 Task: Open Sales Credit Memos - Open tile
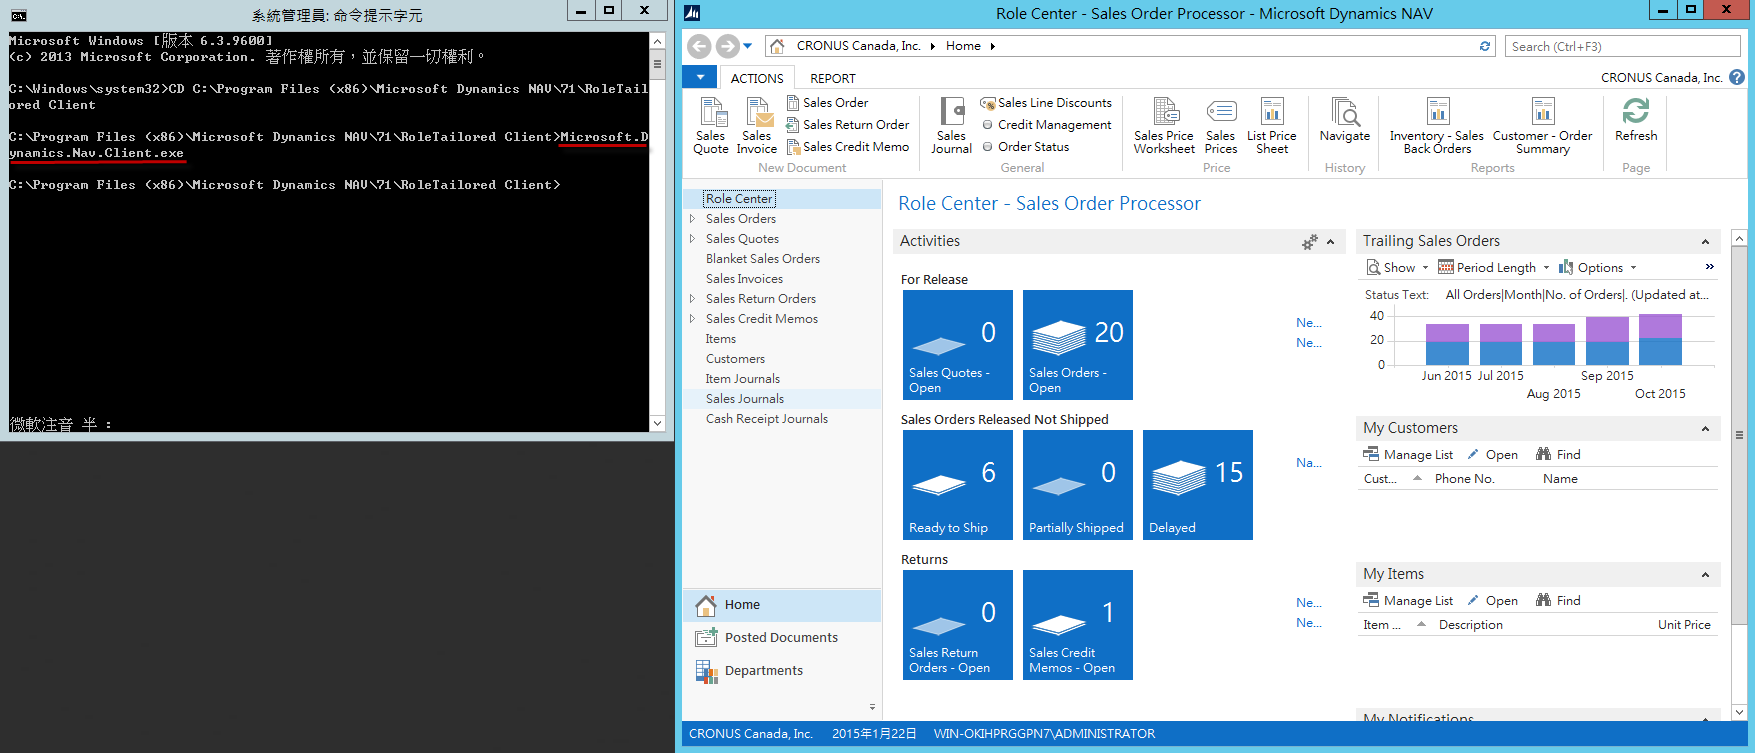coord(1078,625)
